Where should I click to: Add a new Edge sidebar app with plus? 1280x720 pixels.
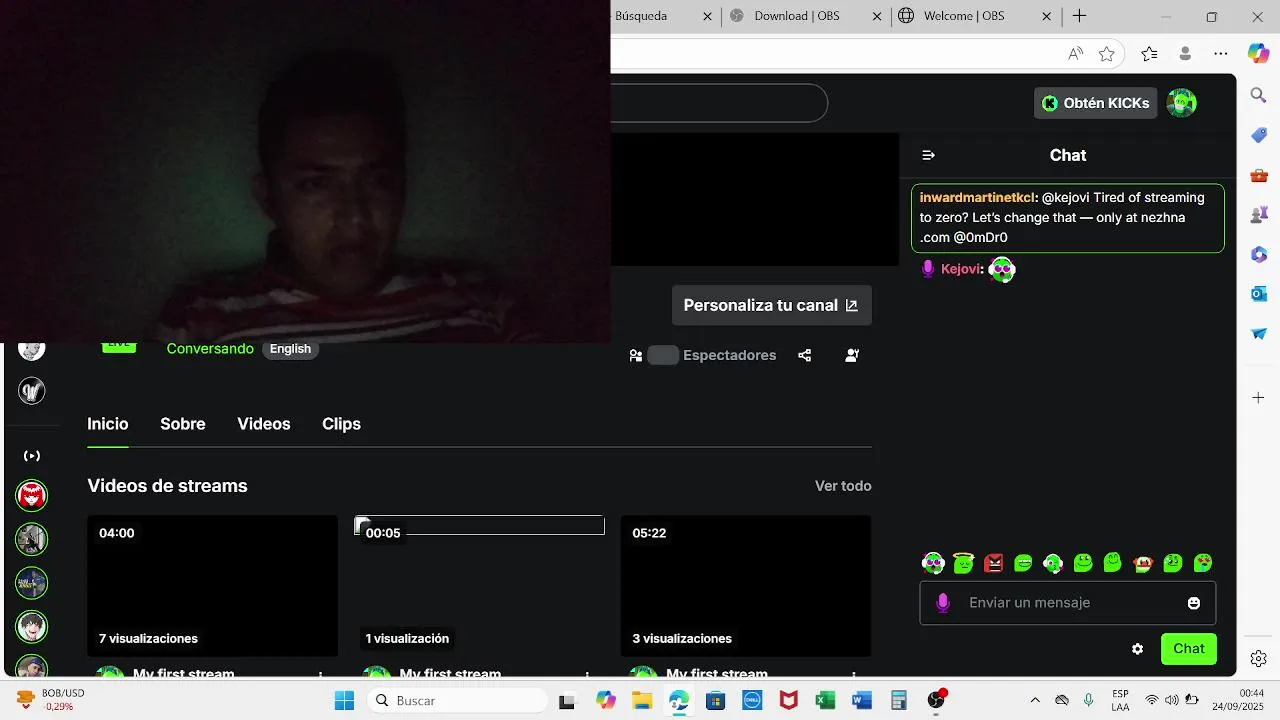[x=1259, y=398]
